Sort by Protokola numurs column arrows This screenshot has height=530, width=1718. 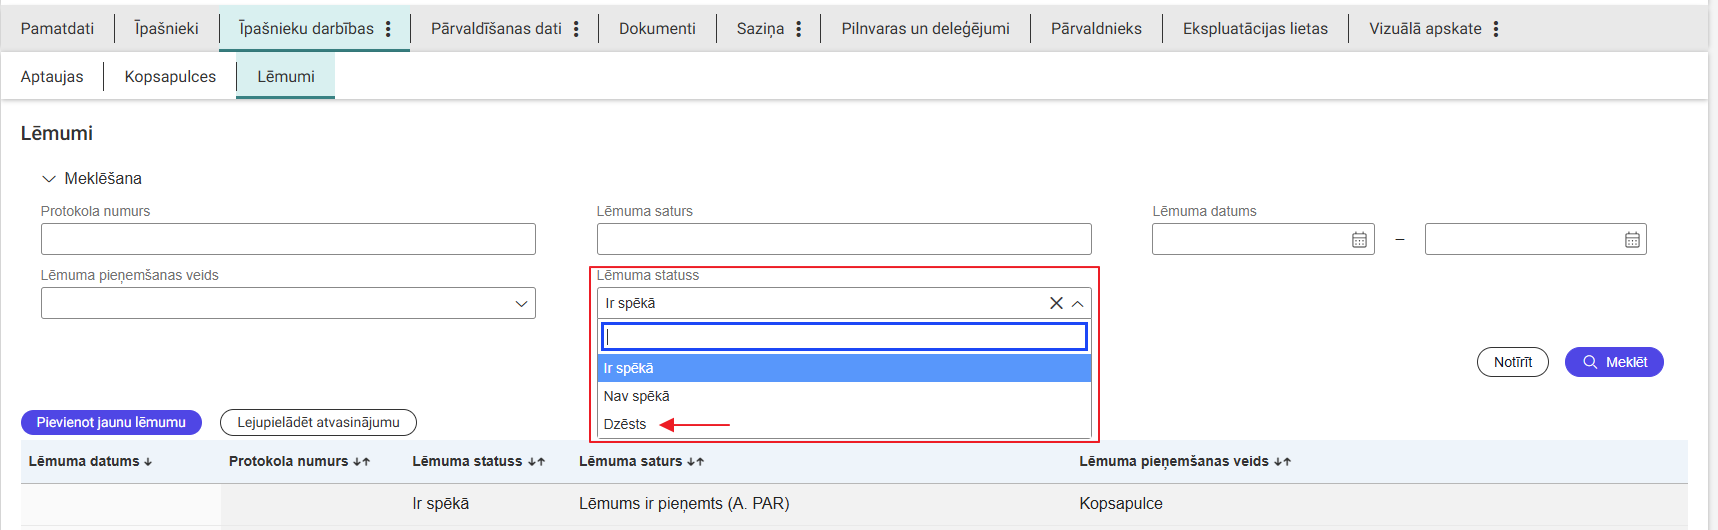(362, 462)
